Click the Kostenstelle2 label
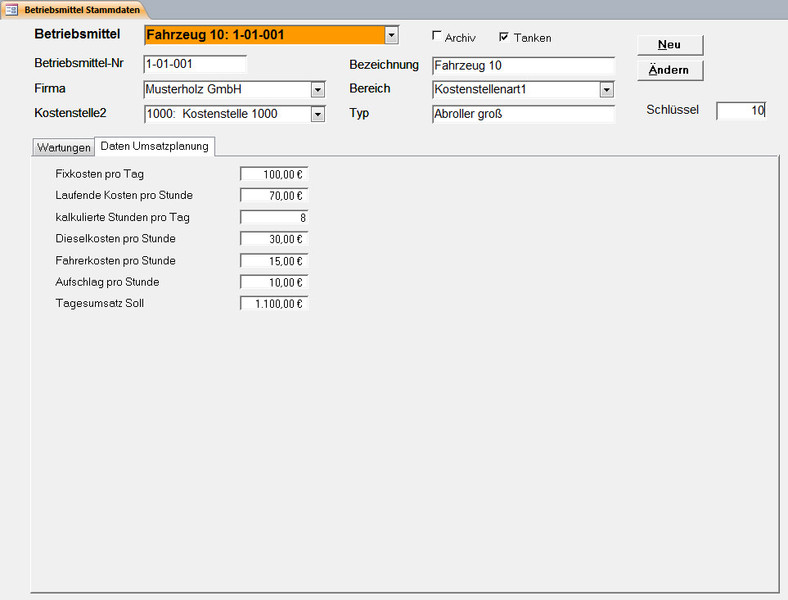Image resolution: width=788 pixels, height=600 pixels. [x=70, y=113]
